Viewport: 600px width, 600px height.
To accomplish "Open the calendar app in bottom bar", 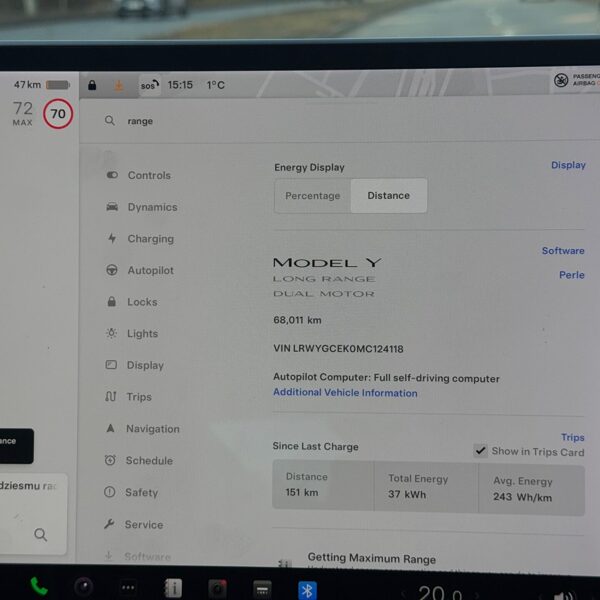I will (x=262, y=590).
